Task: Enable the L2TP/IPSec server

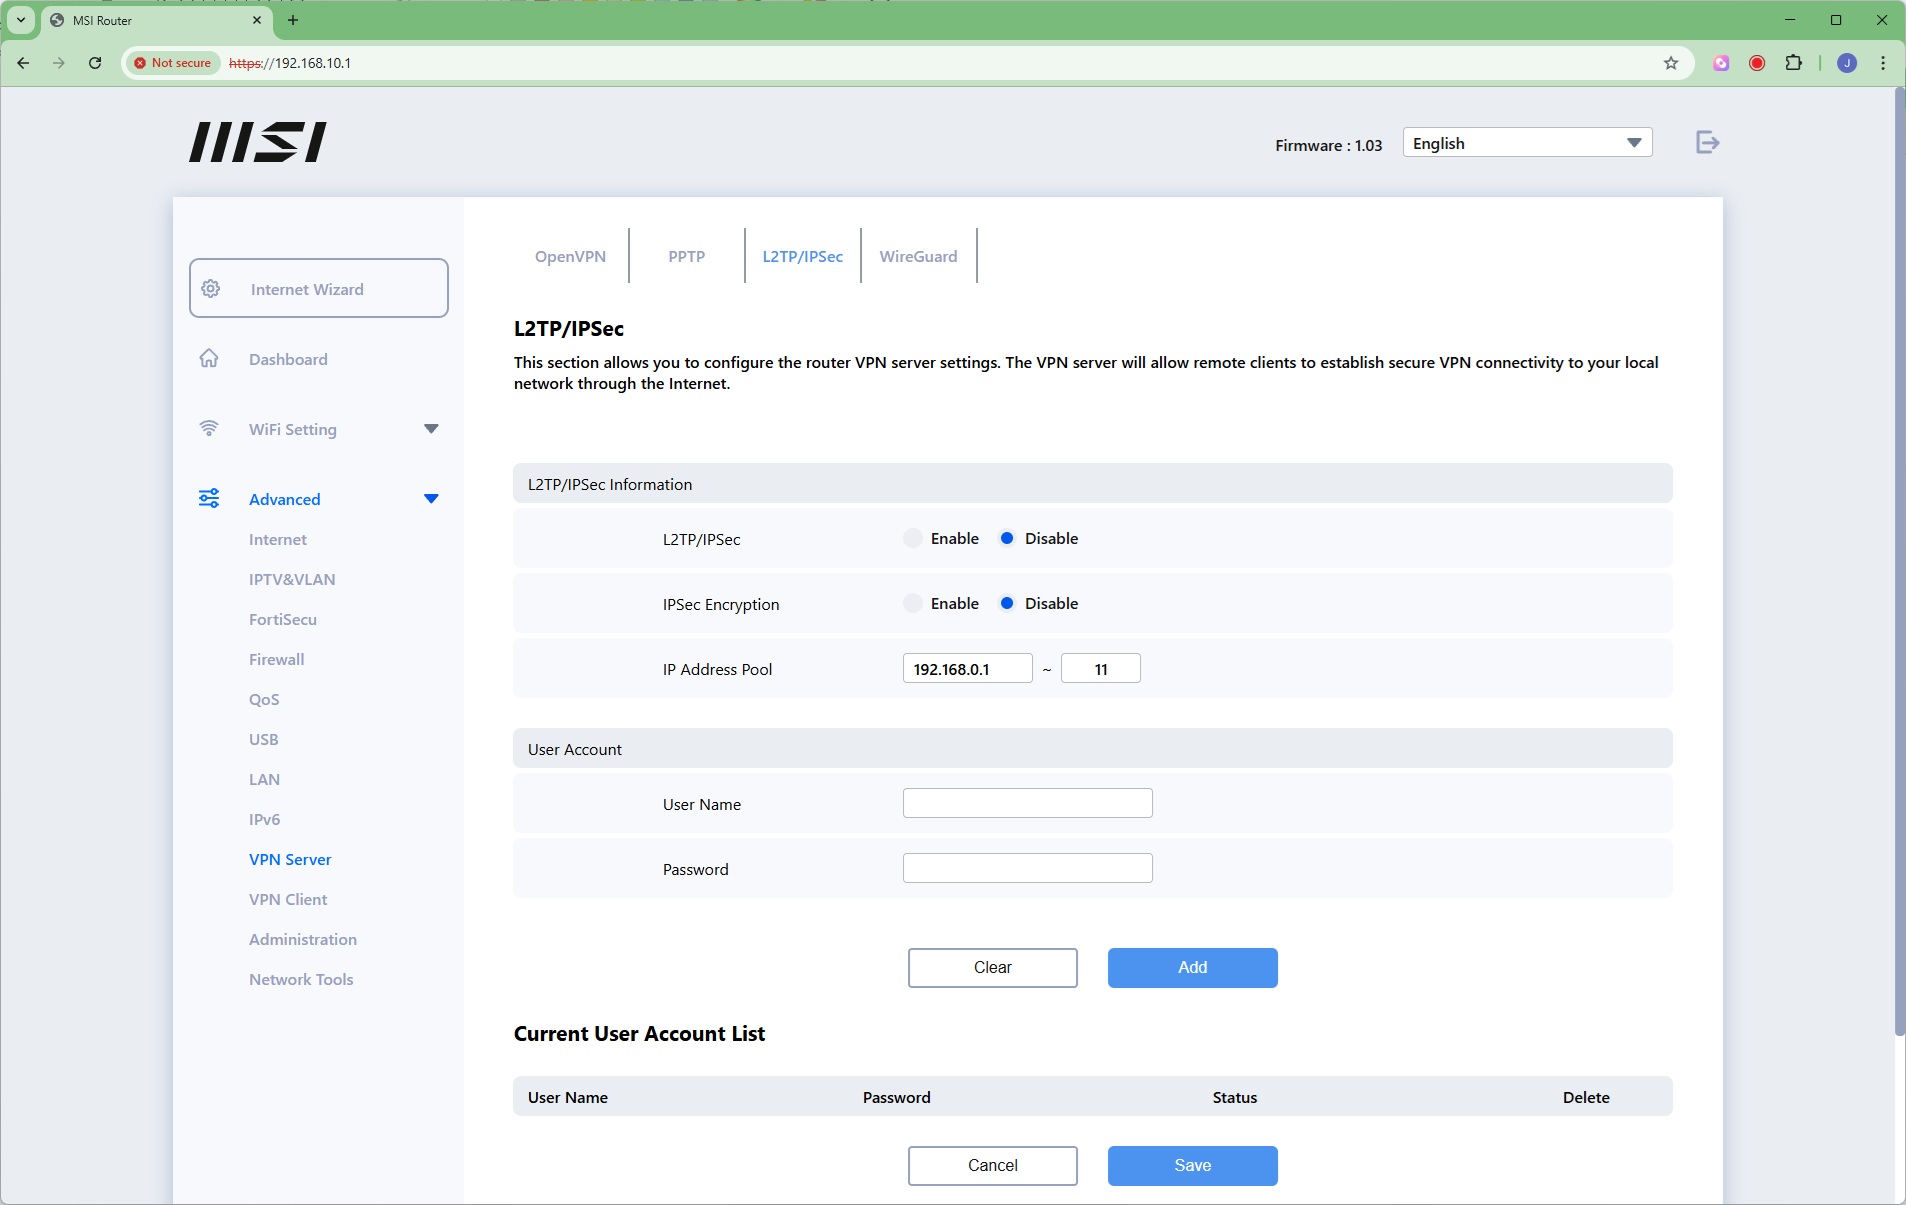Action: 913,539
